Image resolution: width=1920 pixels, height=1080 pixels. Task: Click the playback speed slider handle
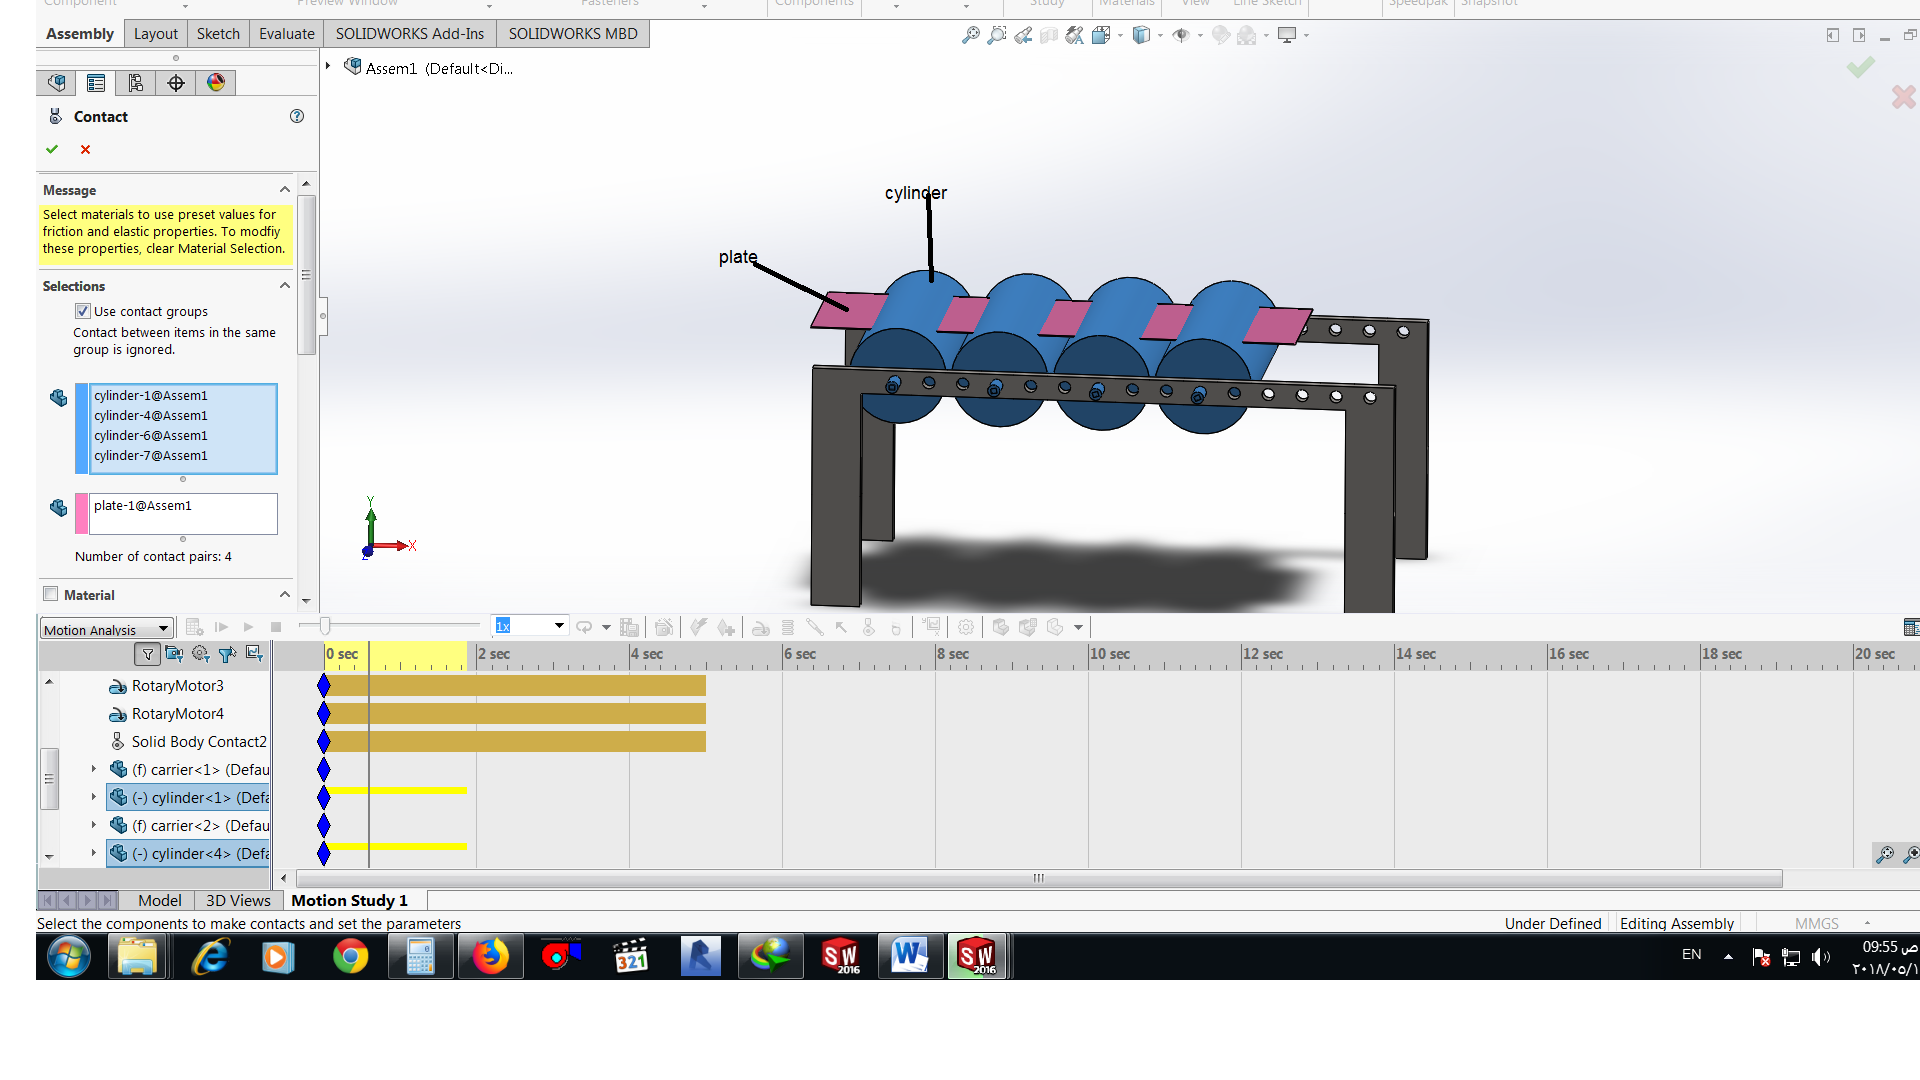coord(324,626)
